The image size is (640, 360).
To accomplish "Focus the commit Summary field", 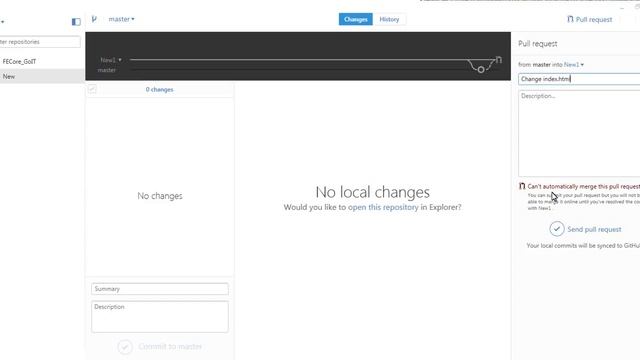I will pos(160,289).
